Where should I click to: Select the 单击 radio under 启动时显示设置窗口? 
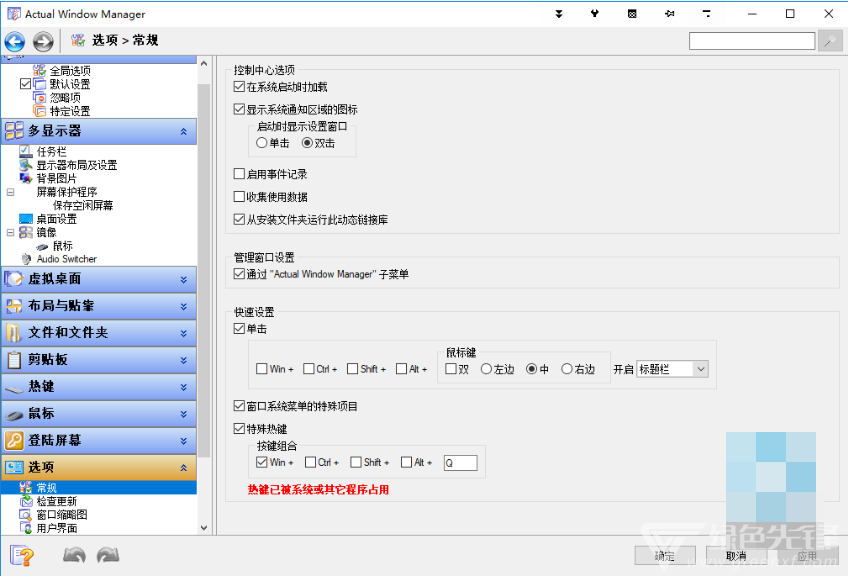click(262, 143)
